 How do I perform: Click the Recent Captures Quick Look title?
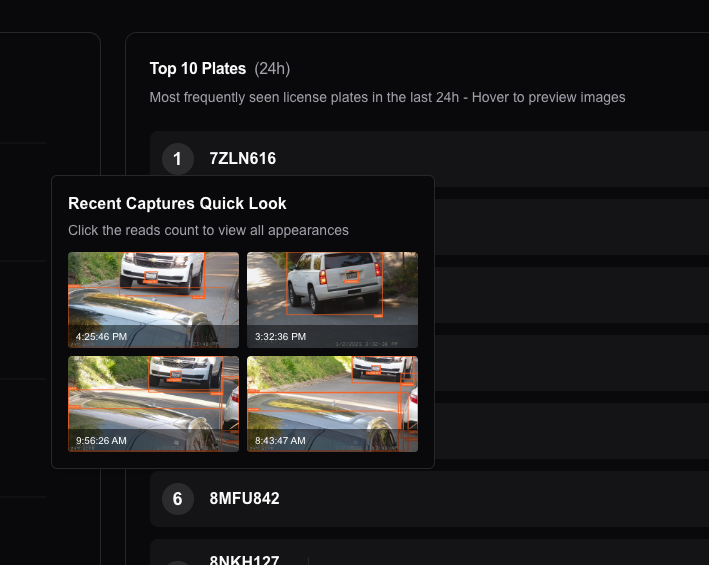(177, 204)
